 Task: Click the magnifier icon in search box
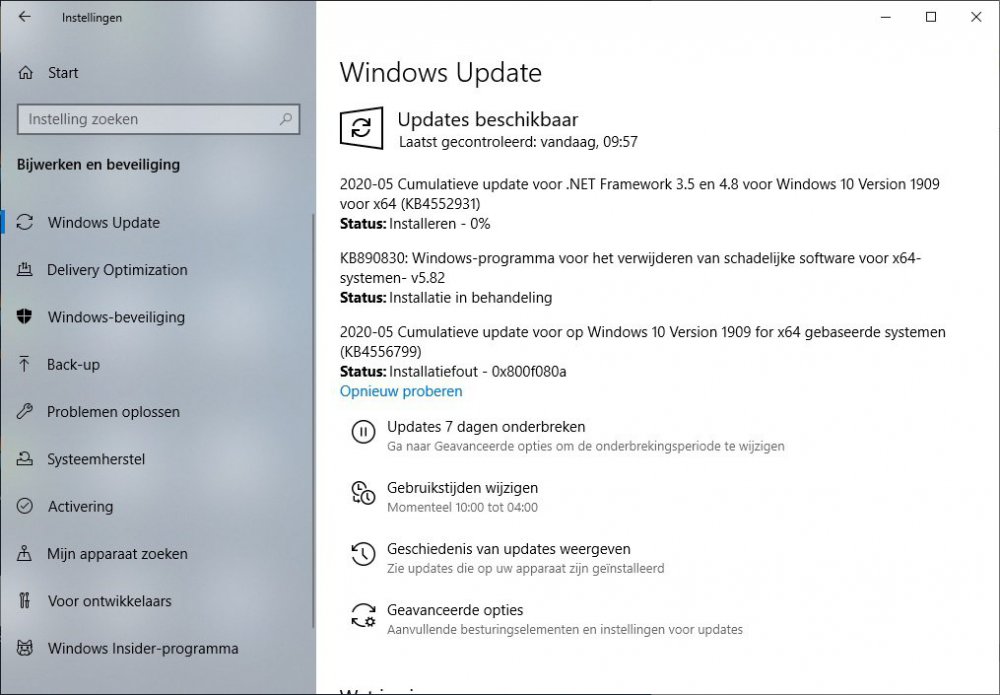coord(286,119)
